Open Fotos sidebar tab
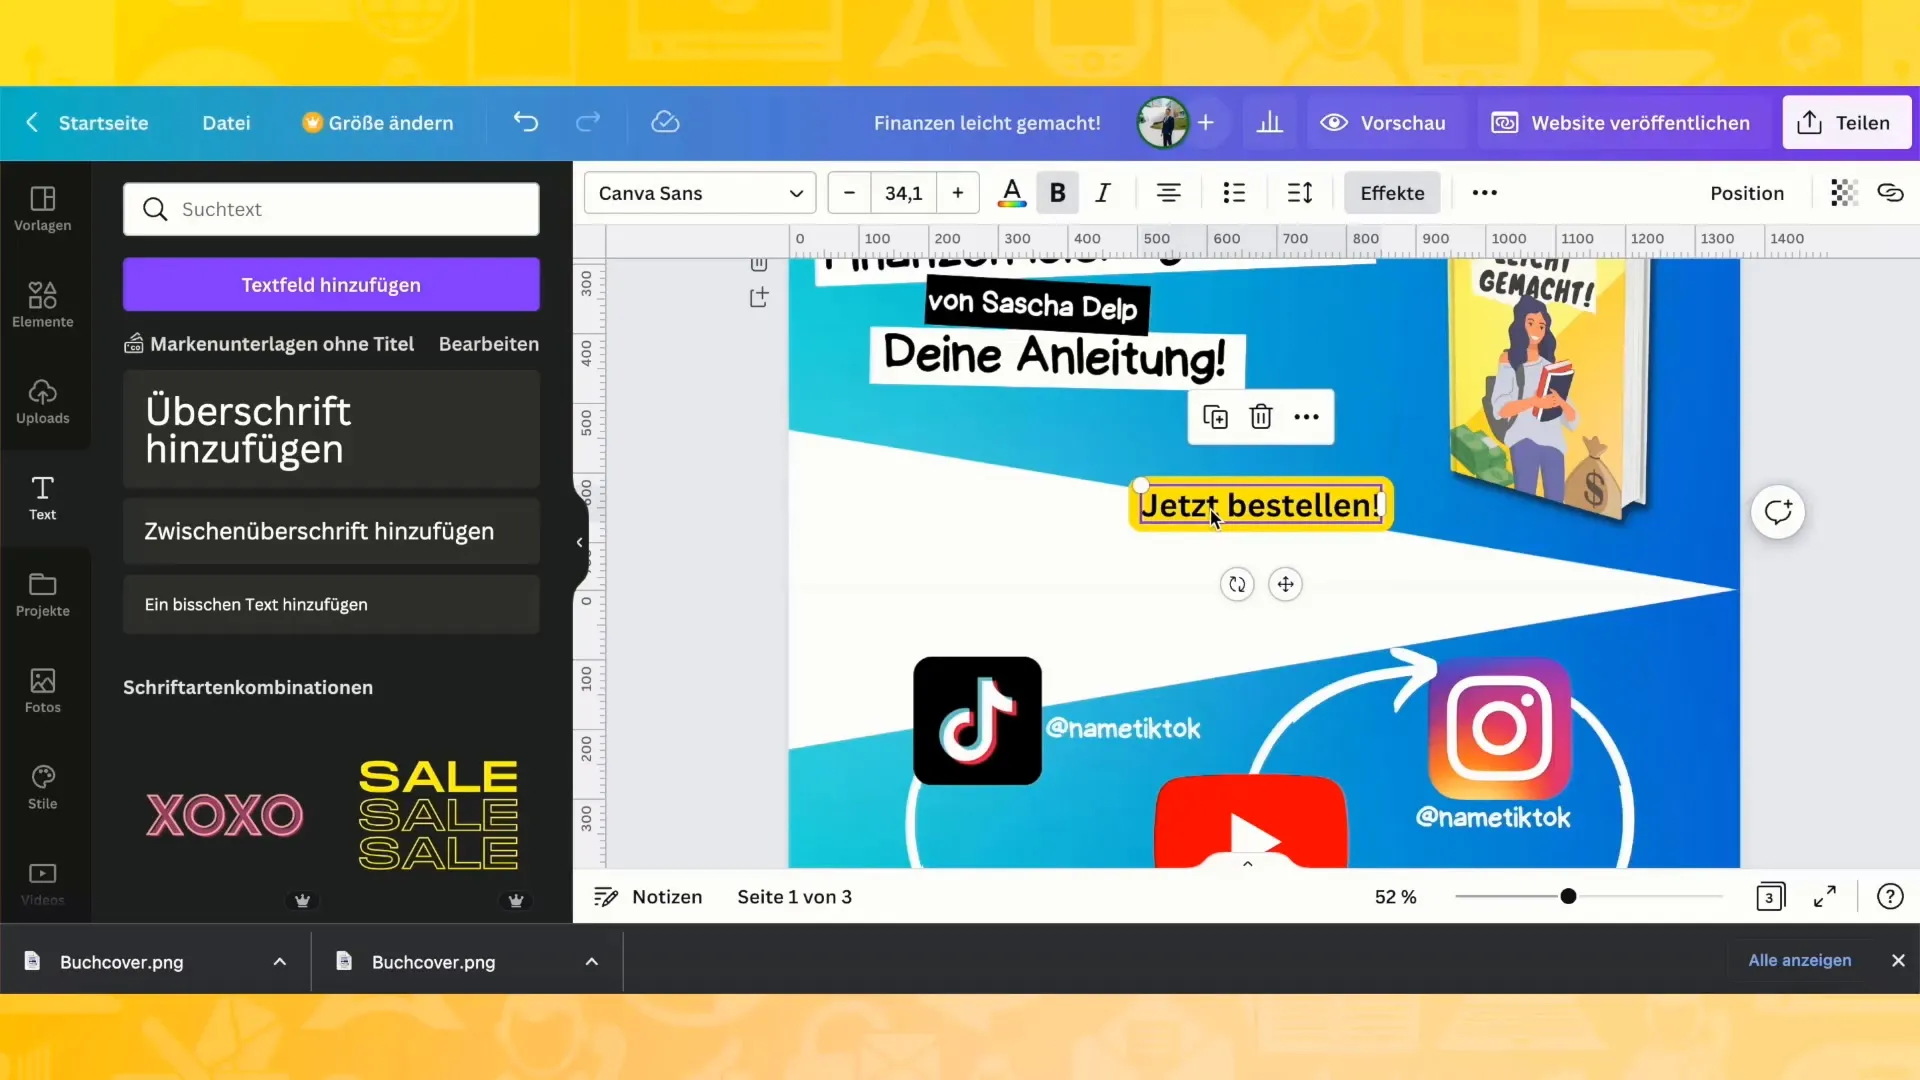 click(43, 691)
